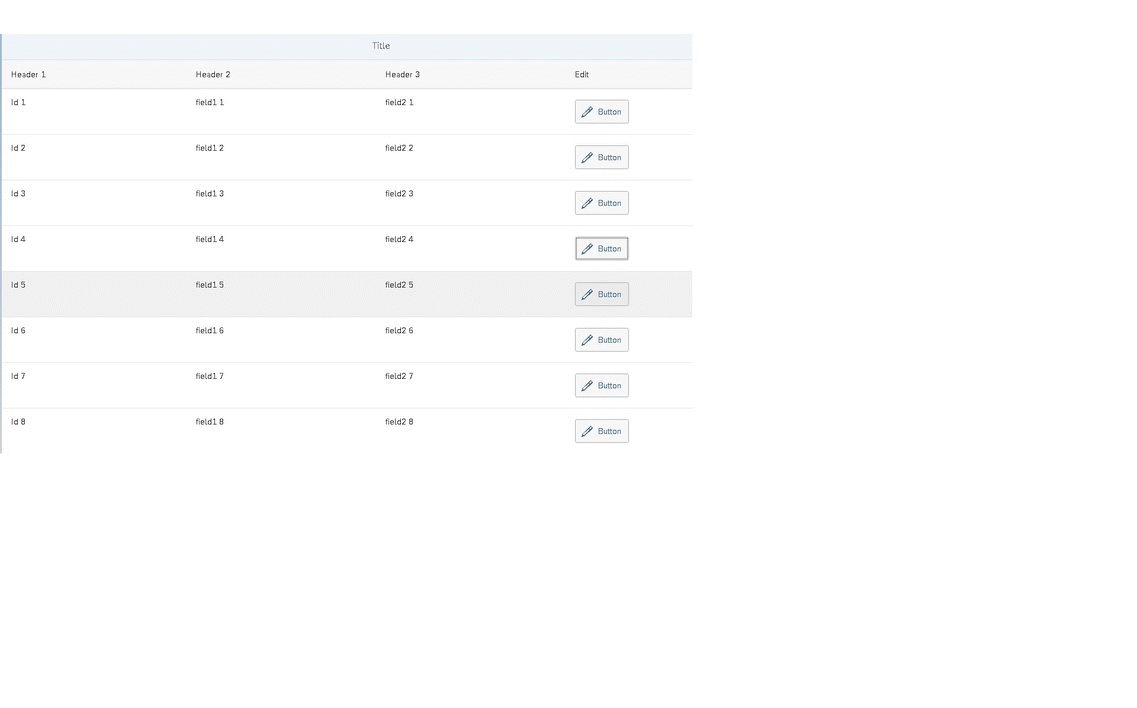Click the pencil edit icon for Id 4
Image resolution: width=1137 pixels, height=708 pixels.
588,248
